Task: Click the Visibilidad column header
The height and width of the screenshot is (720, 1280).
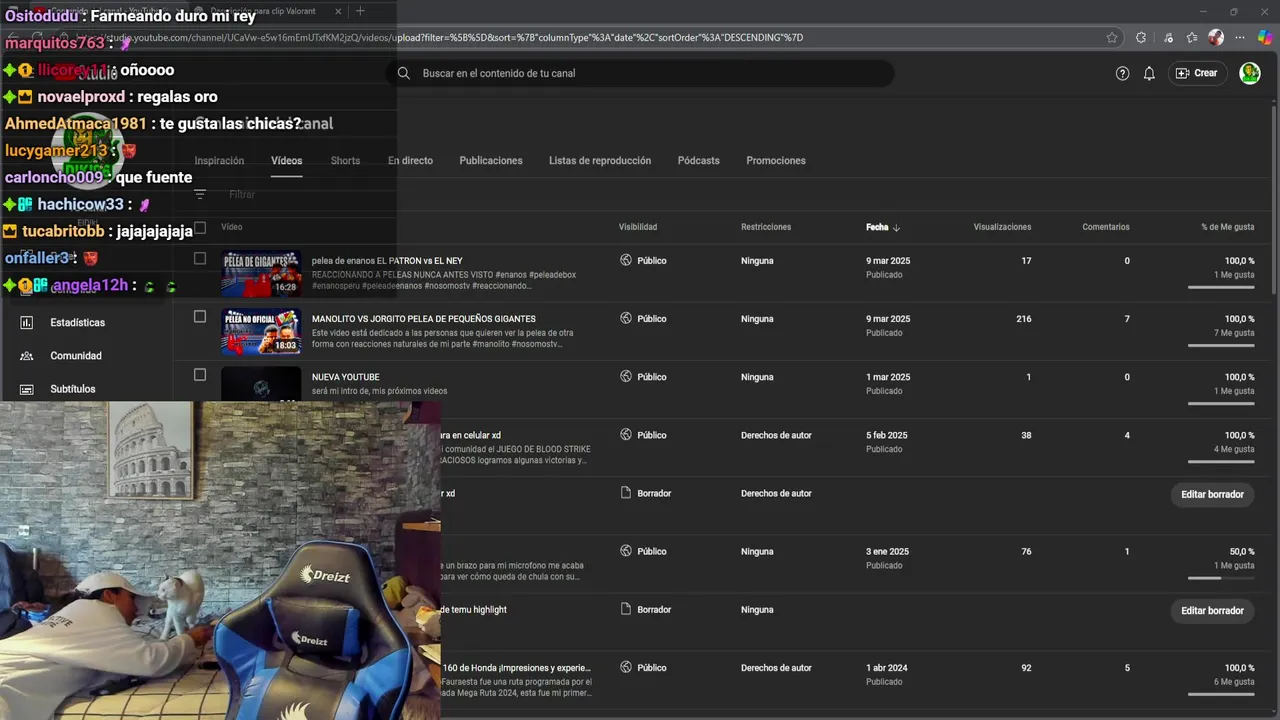Action: (x=638, y=227)
